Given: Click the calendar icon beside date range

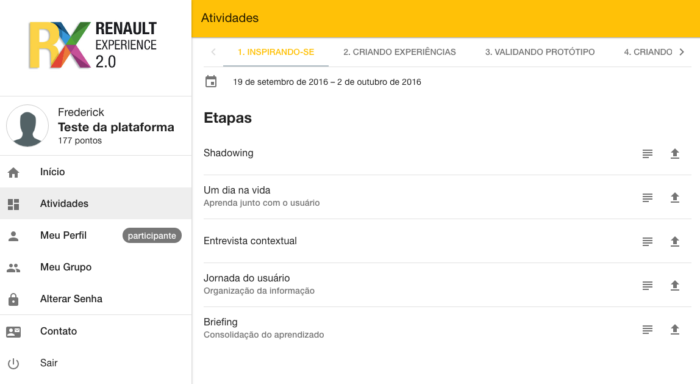Looking at the screenshot, I should pyautogui.click(x=211, y=82).
